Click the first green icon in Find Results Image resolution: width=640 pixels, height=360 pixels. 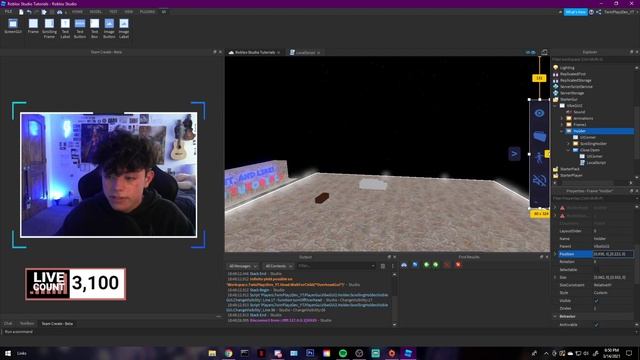pyautogui.click(x=427, y=265)
